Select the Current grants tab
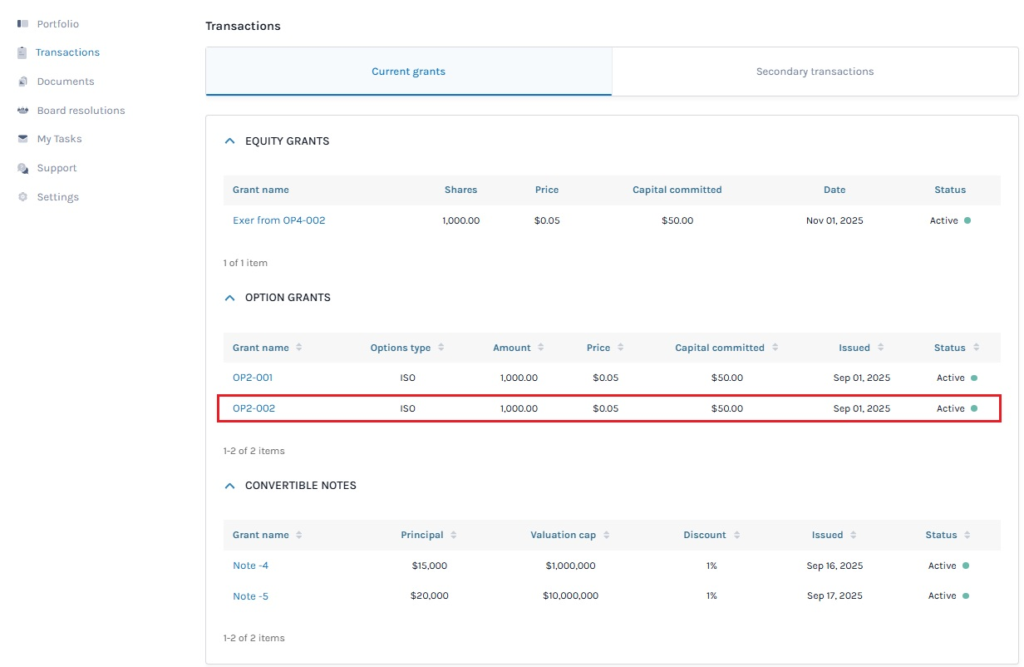The image size is (1024, 667). click(408, 72)
